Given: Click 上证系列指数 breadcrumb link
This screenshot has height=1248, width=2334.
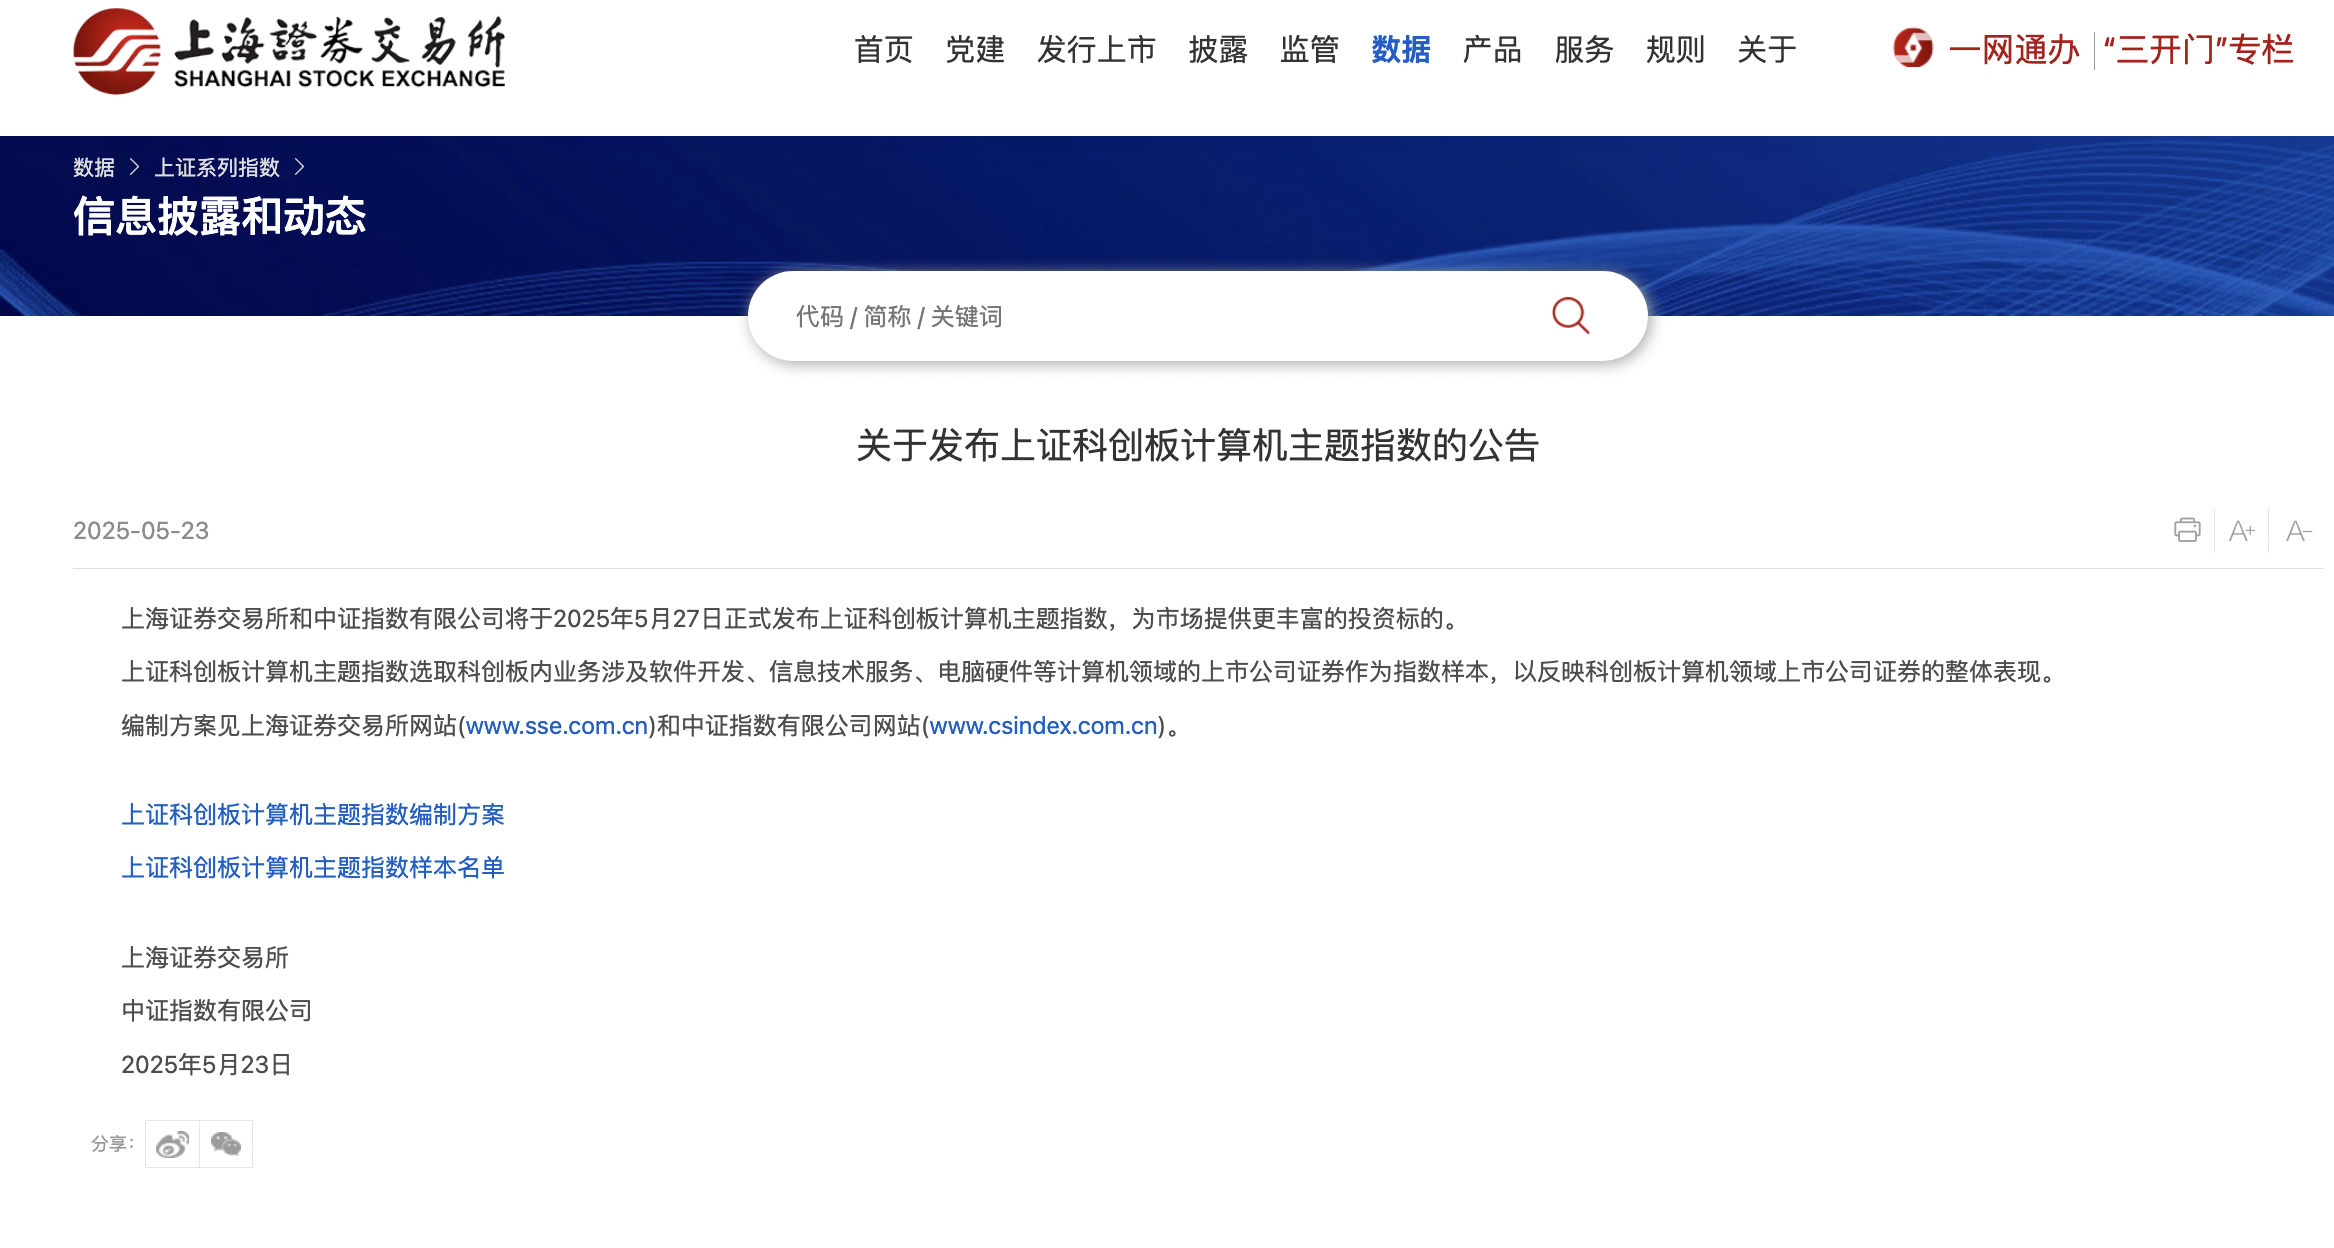Looking at the screenshot, I should coord(217,167).
